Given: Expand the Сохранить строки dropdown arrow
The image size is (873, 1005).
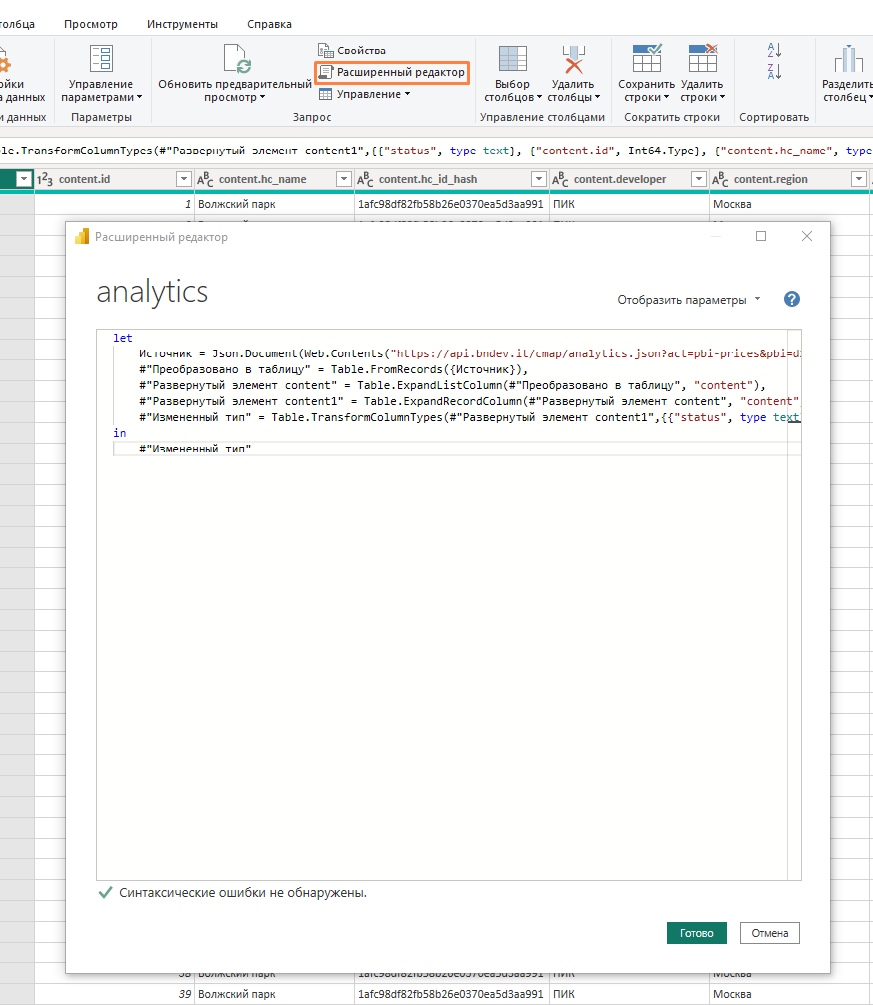Looking at the screenshot, I should point(667,97).
